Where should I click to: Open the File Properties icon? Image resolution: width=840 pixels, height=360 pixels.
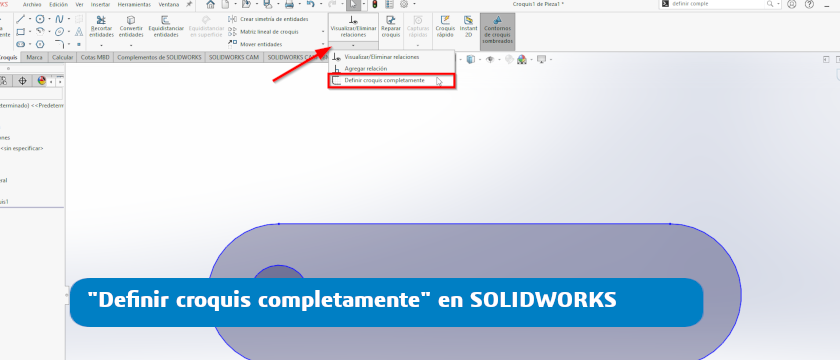tap(389, 4)
